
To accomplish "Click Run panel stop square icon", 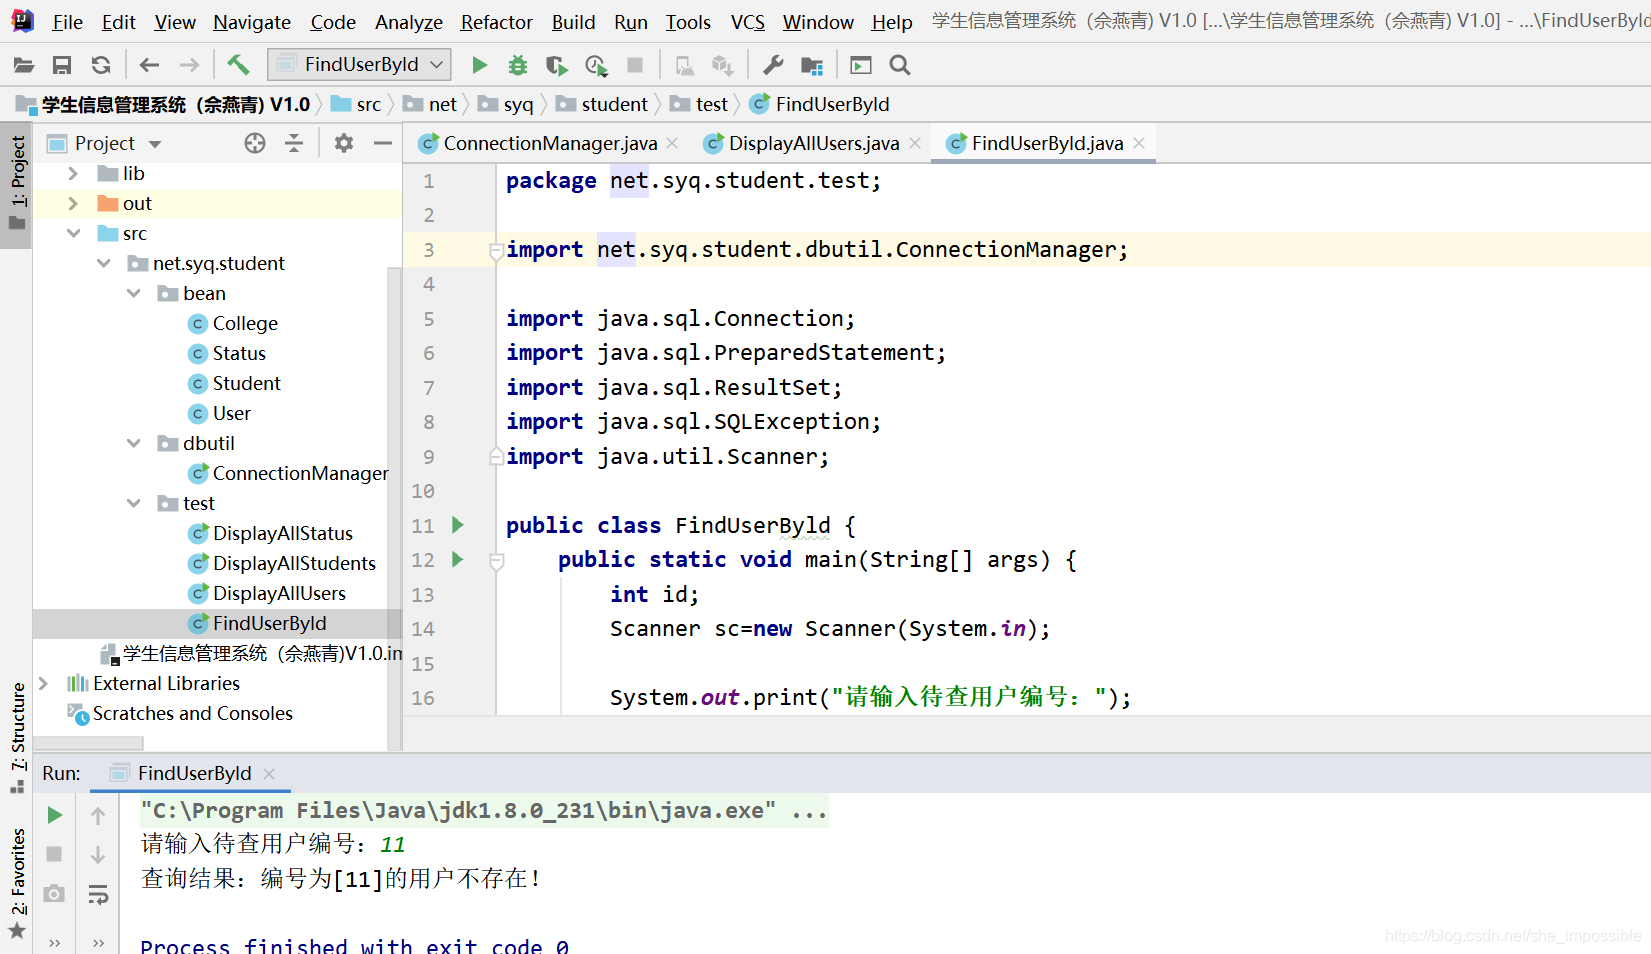I will click(x=54, y=854).
